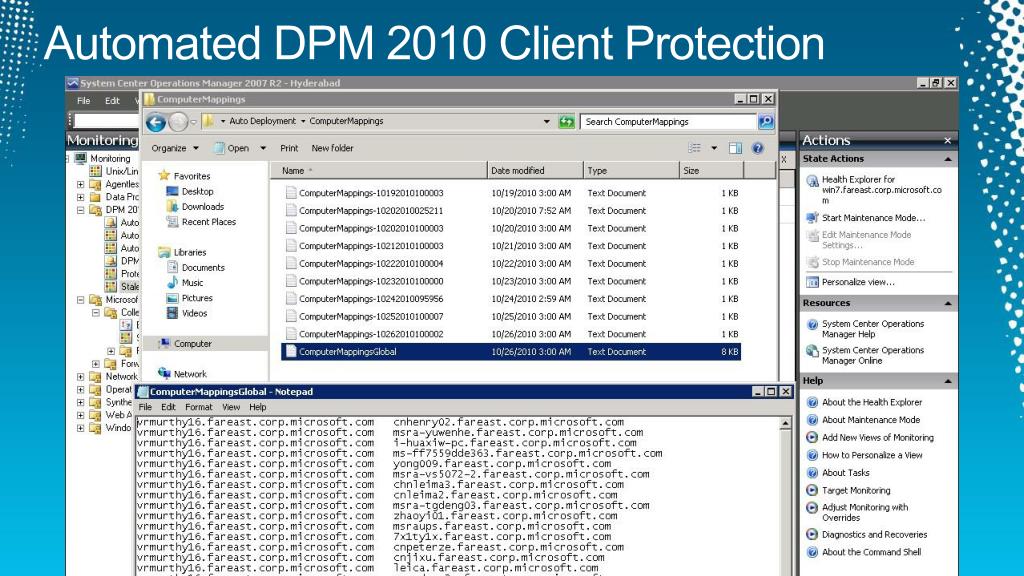Click the Search ComputerMappings input field
Screen dimensions: 1024x576
tap(668, 121)
